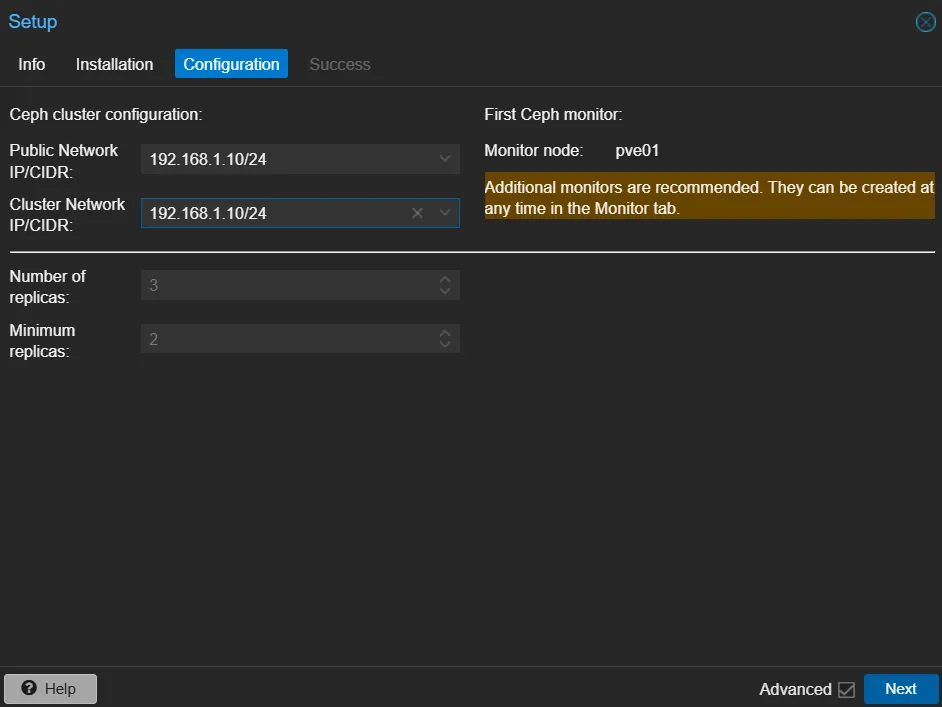The width and height of the screenshot is (942, 707).
Task: Toggle the Advanced checkbox
Action: [846, 690]
